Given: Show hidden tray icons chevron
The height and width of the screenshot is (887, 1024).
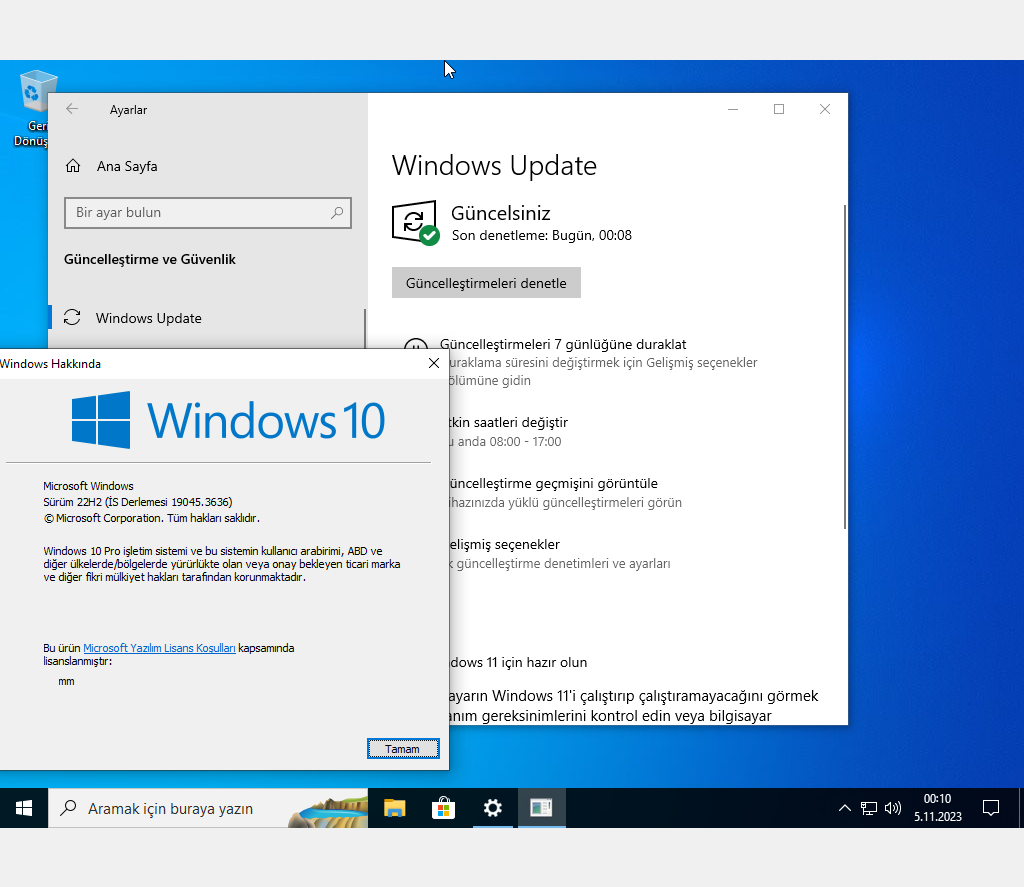Looking at the screenshot, I should pos(844,808).
